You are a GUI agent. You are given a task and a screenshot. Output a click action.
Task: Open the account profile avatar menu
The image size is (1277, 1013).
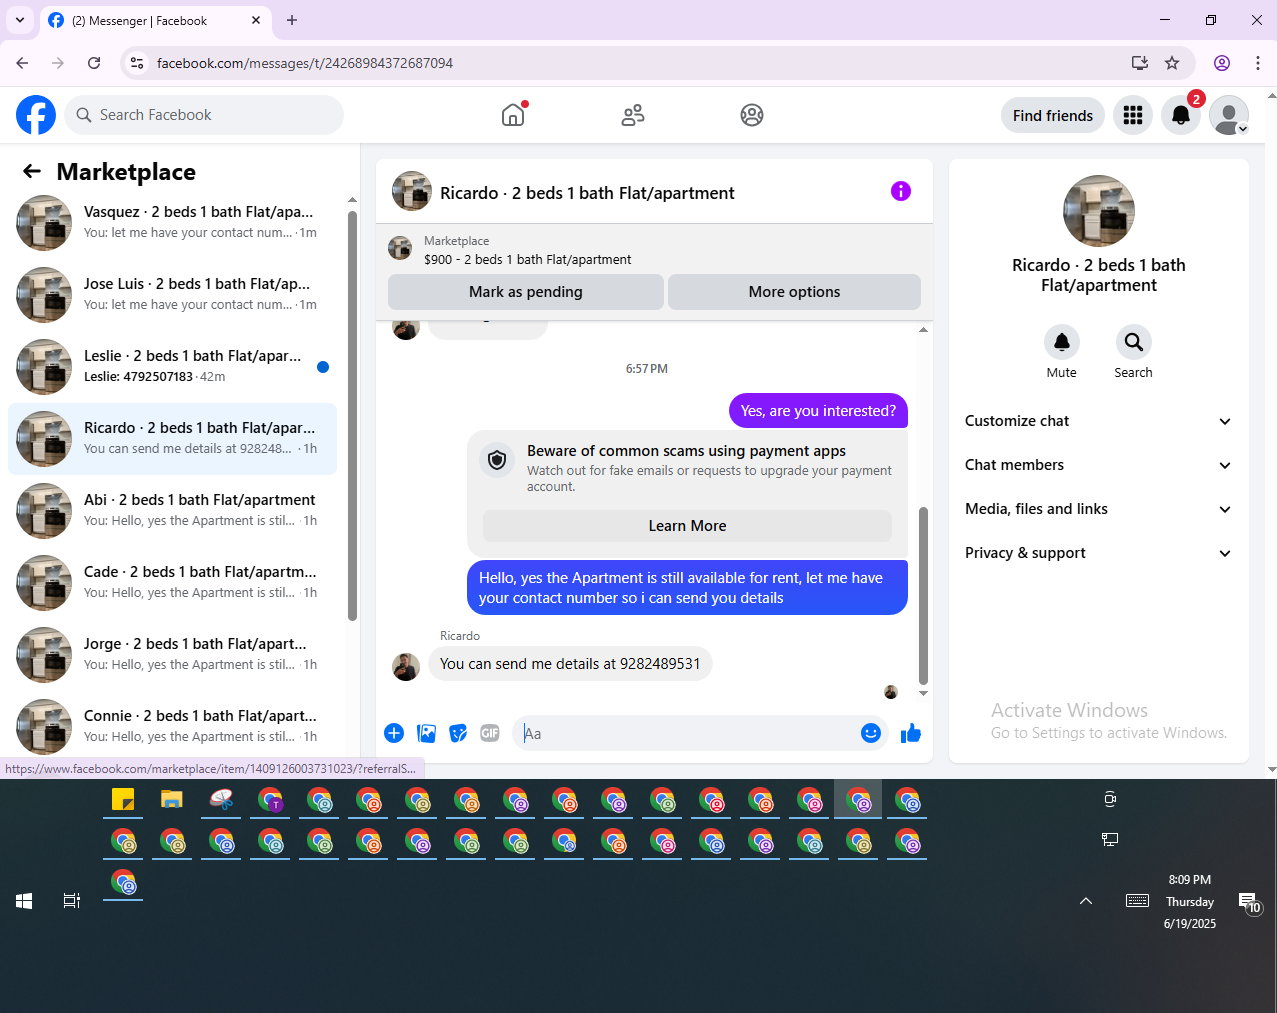pyautogui.click(x=1229, y=115)
